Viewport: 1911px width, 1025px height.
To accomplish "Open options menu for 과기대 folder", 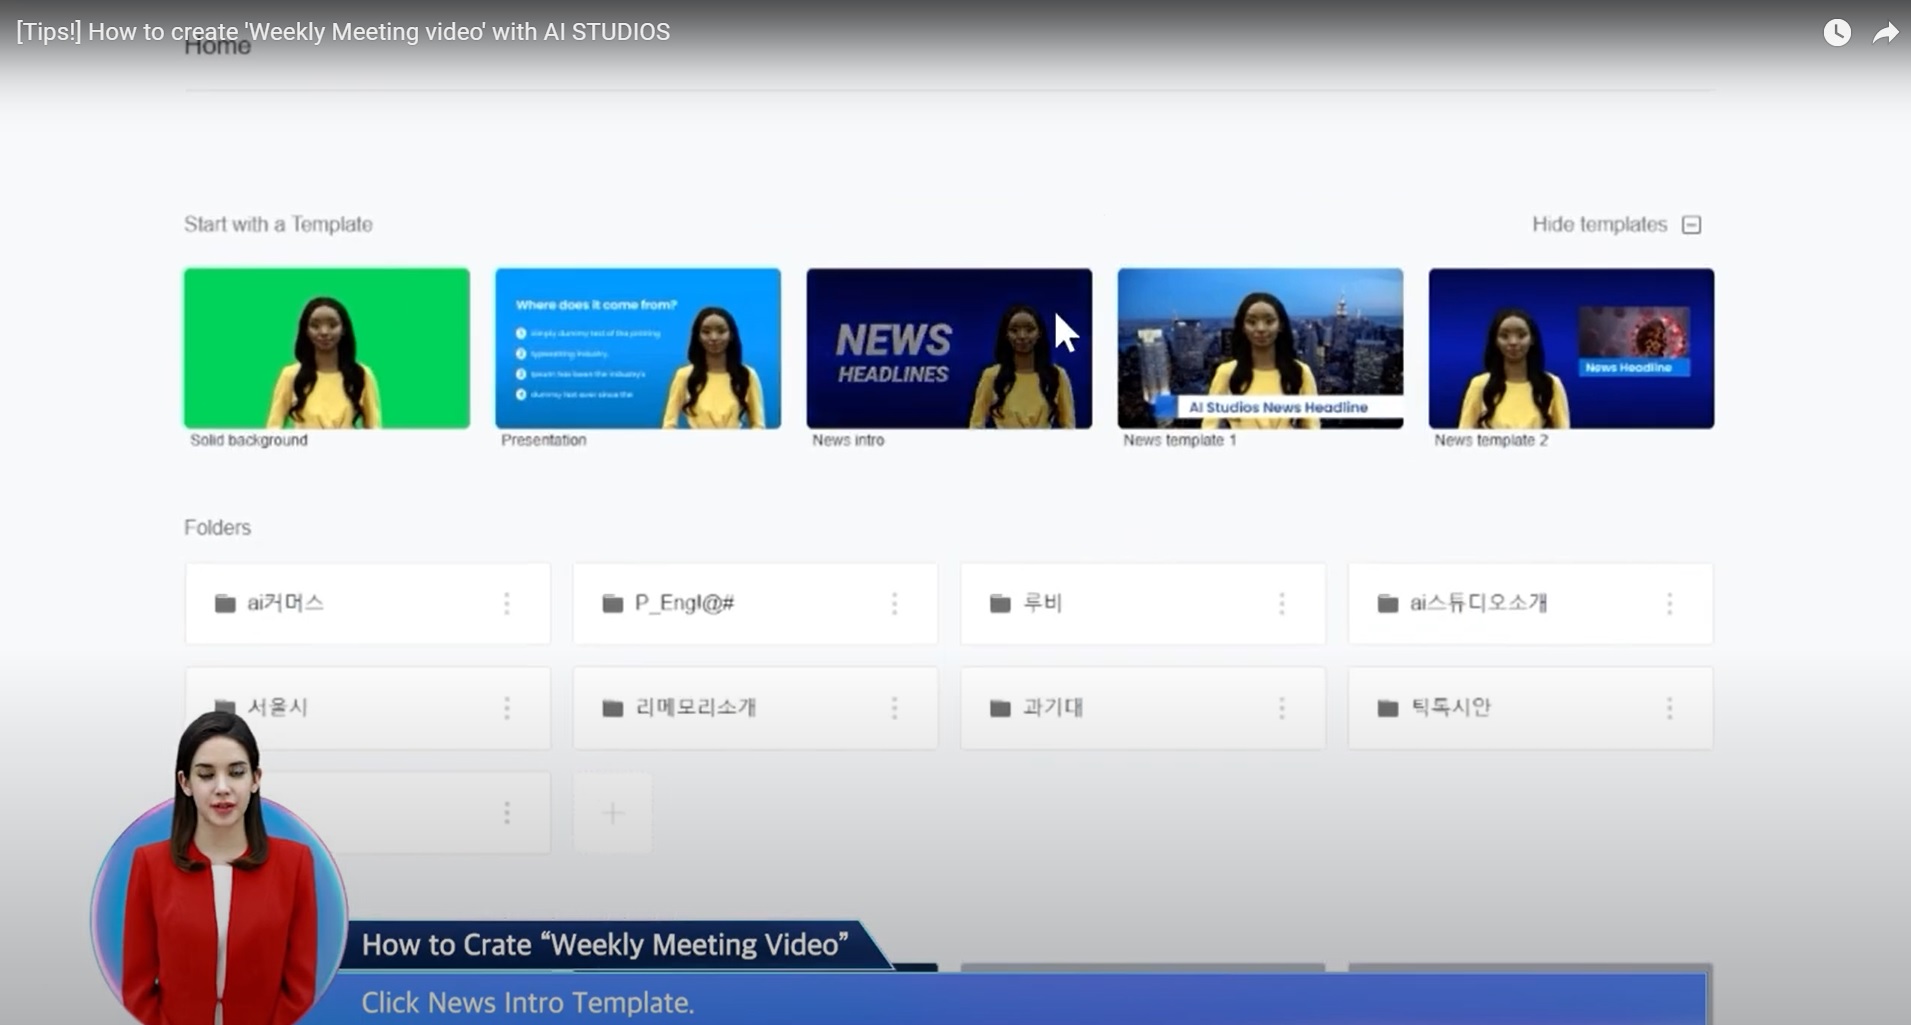I will [1282, 708].
